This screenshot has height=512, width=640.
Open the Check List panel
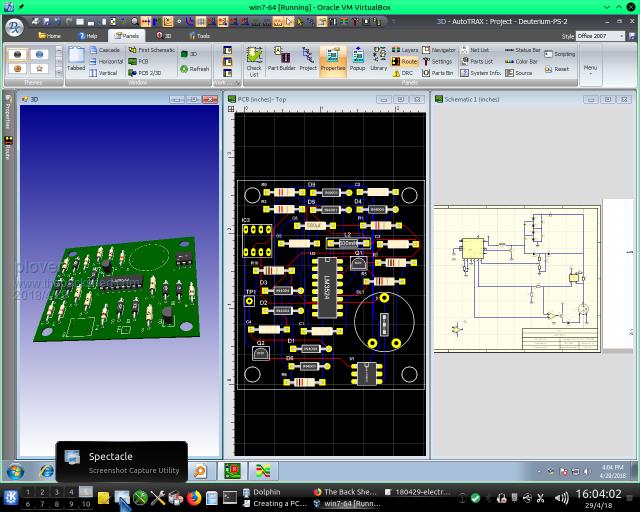tap(253, 62)
